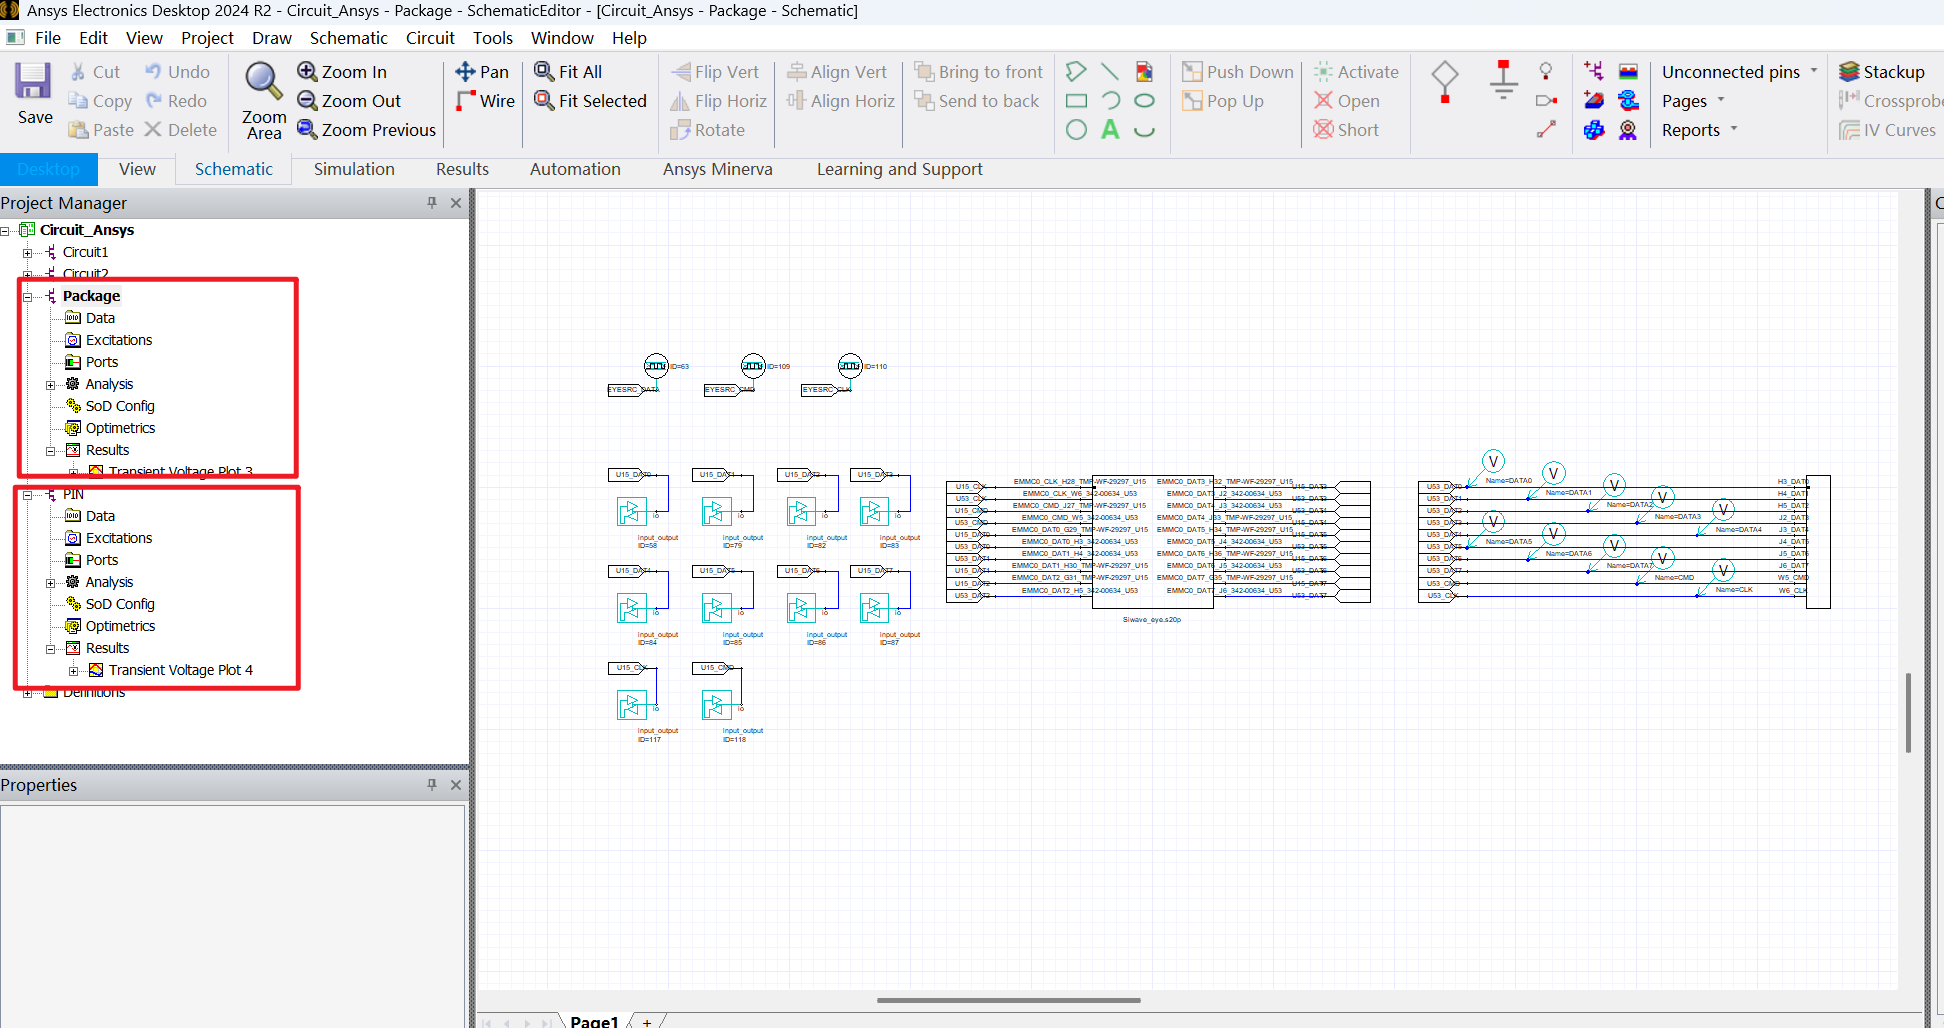Image resolution: width=1944 pixels, height=1028 pixels.
Task: Open the Stackup editor
Action: point(1881,72)
